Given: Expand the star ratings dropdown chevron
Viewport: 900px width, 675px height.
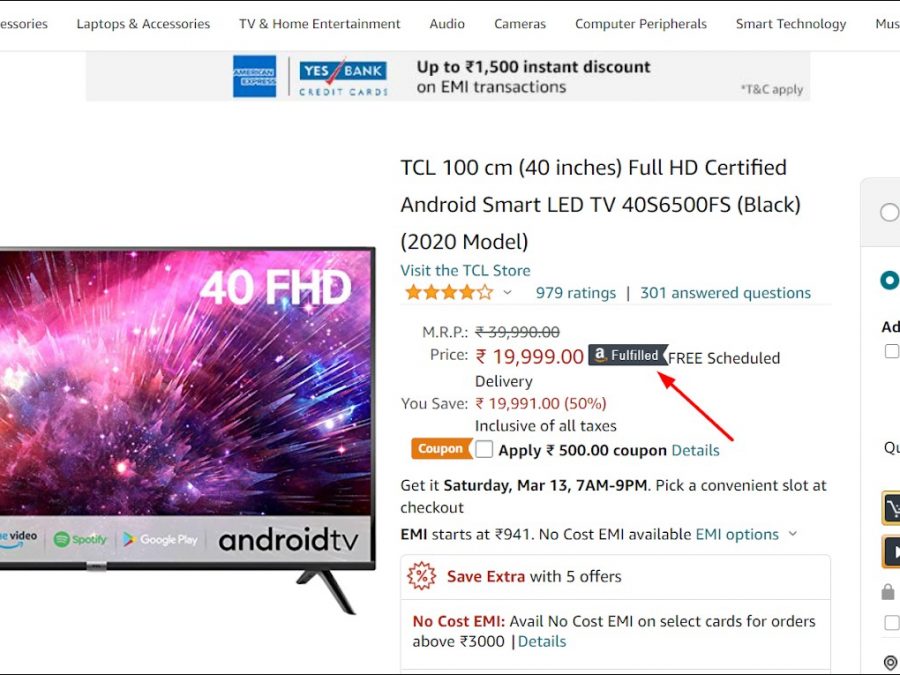Looking at the screenshot, I should tap(507, 293).
